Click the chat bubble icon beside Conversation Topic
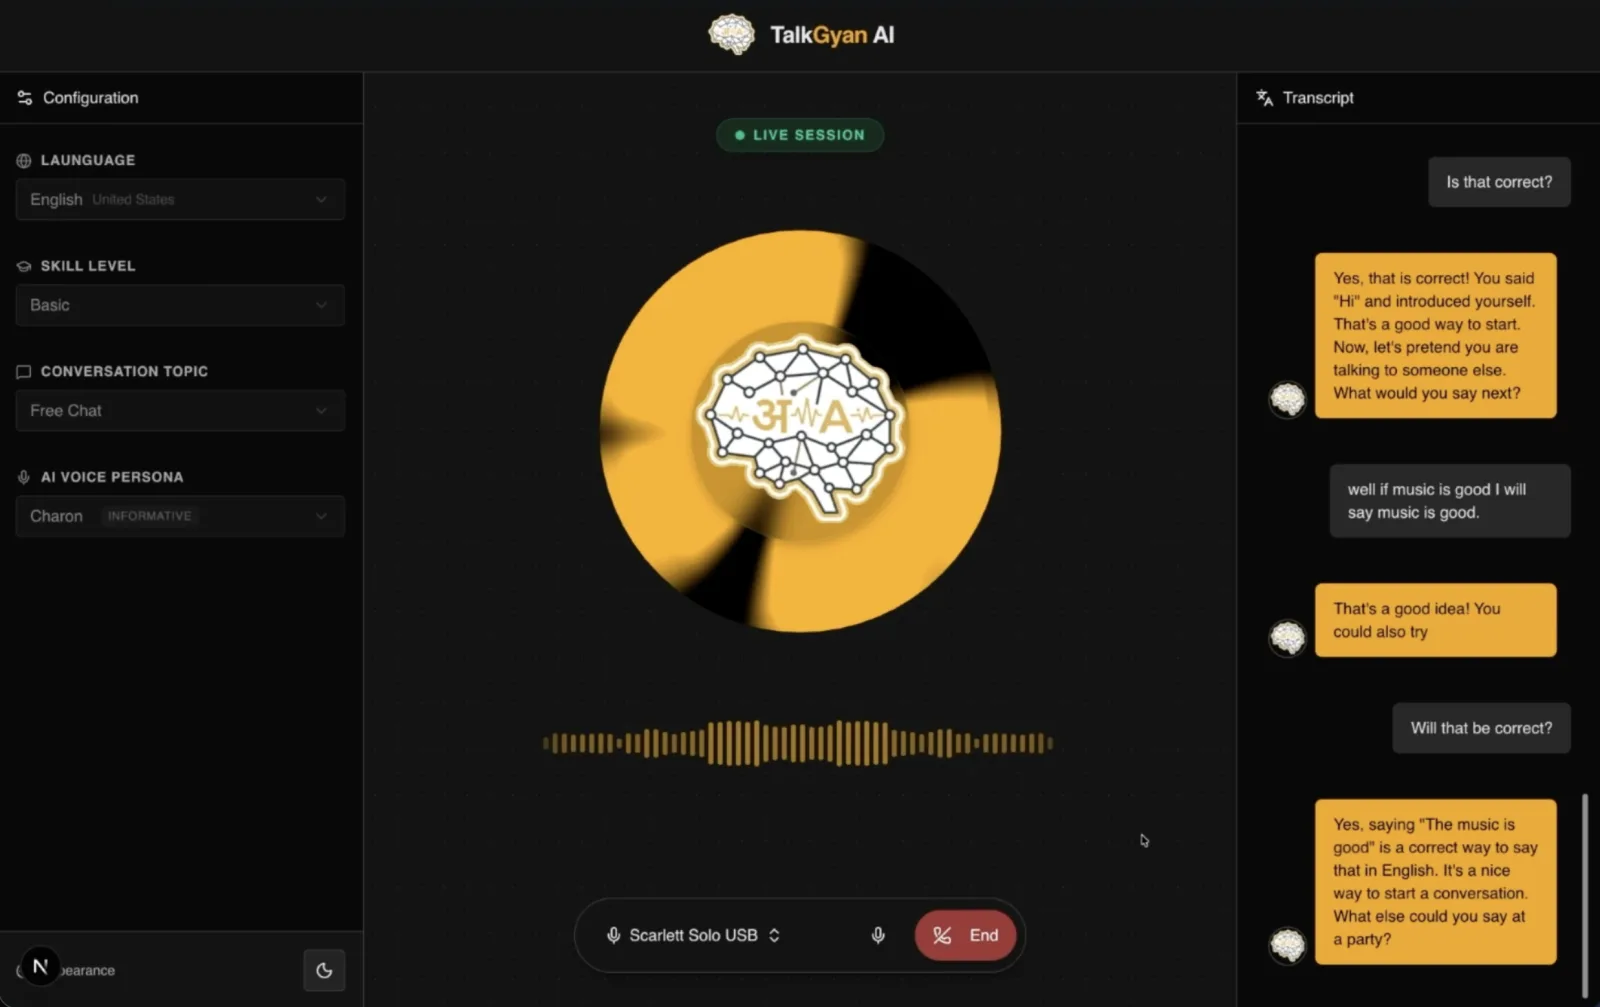 [24, 371]
